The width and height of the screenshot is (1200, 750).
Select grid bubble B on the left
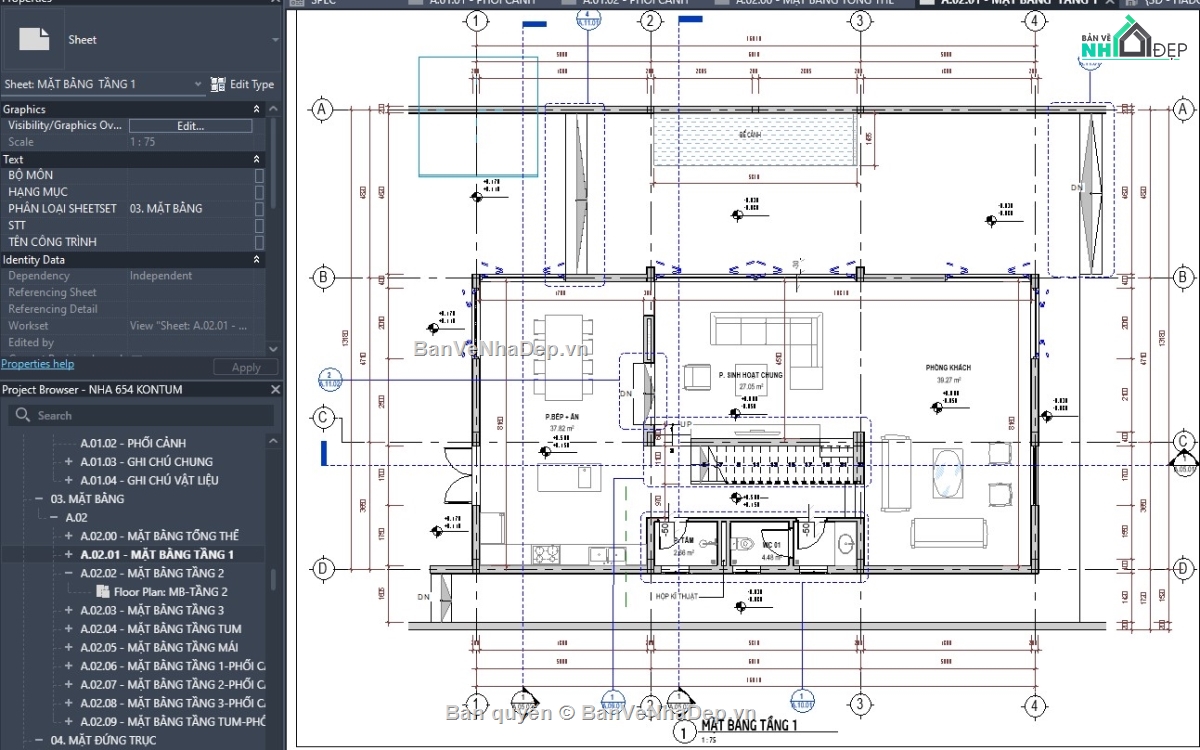pos(322,277)
